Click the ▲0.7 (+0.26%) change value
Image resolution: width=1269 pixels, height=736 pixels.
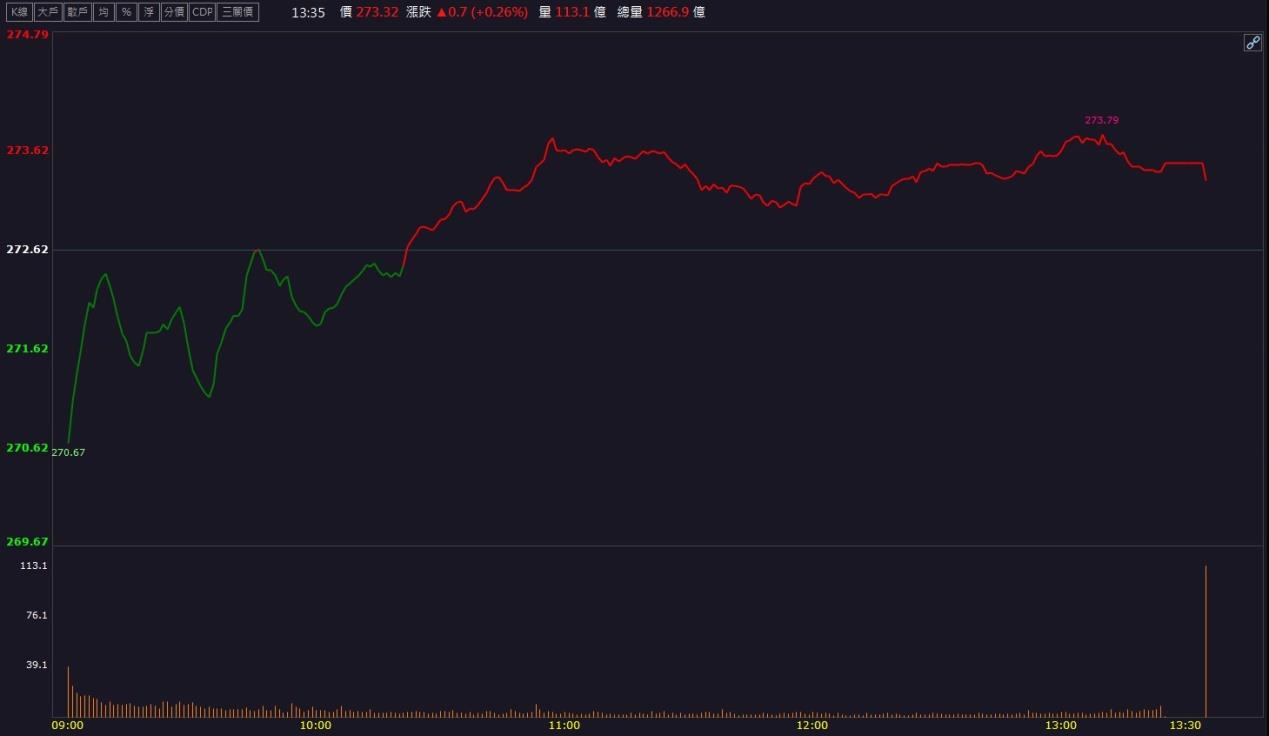tap(481, 12)
